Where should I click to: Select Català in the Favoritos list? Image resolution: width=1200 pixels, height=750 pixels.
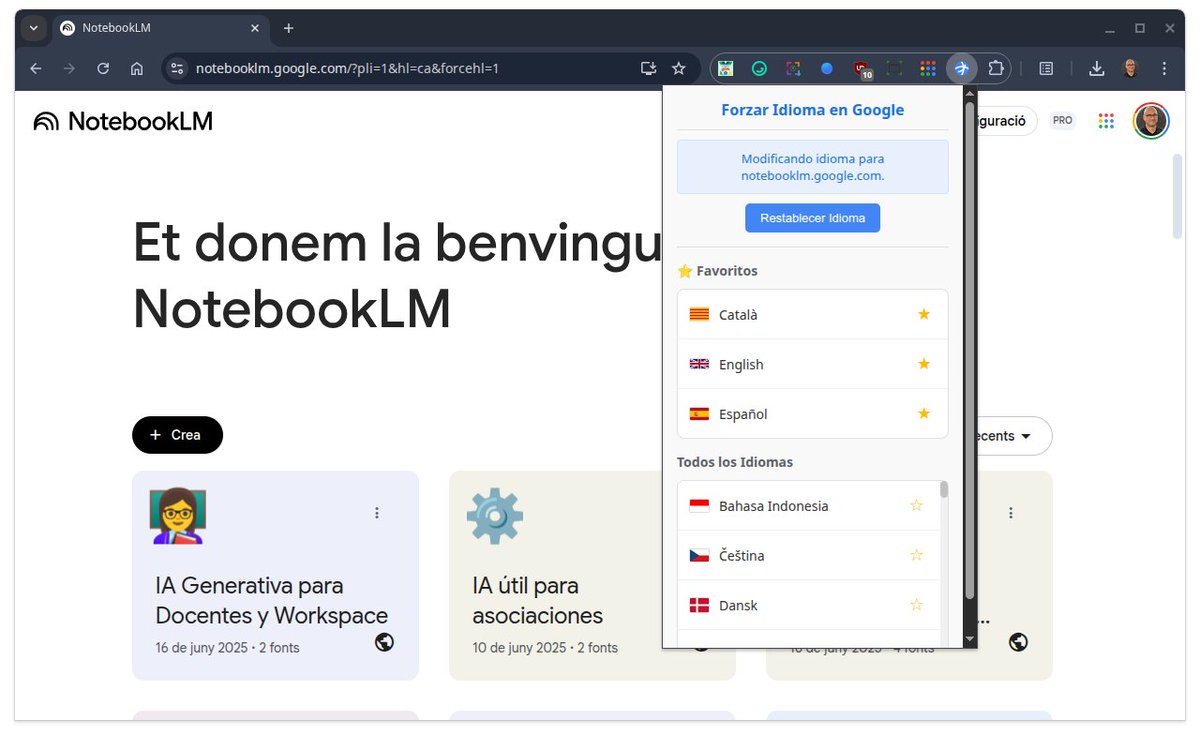812,314
